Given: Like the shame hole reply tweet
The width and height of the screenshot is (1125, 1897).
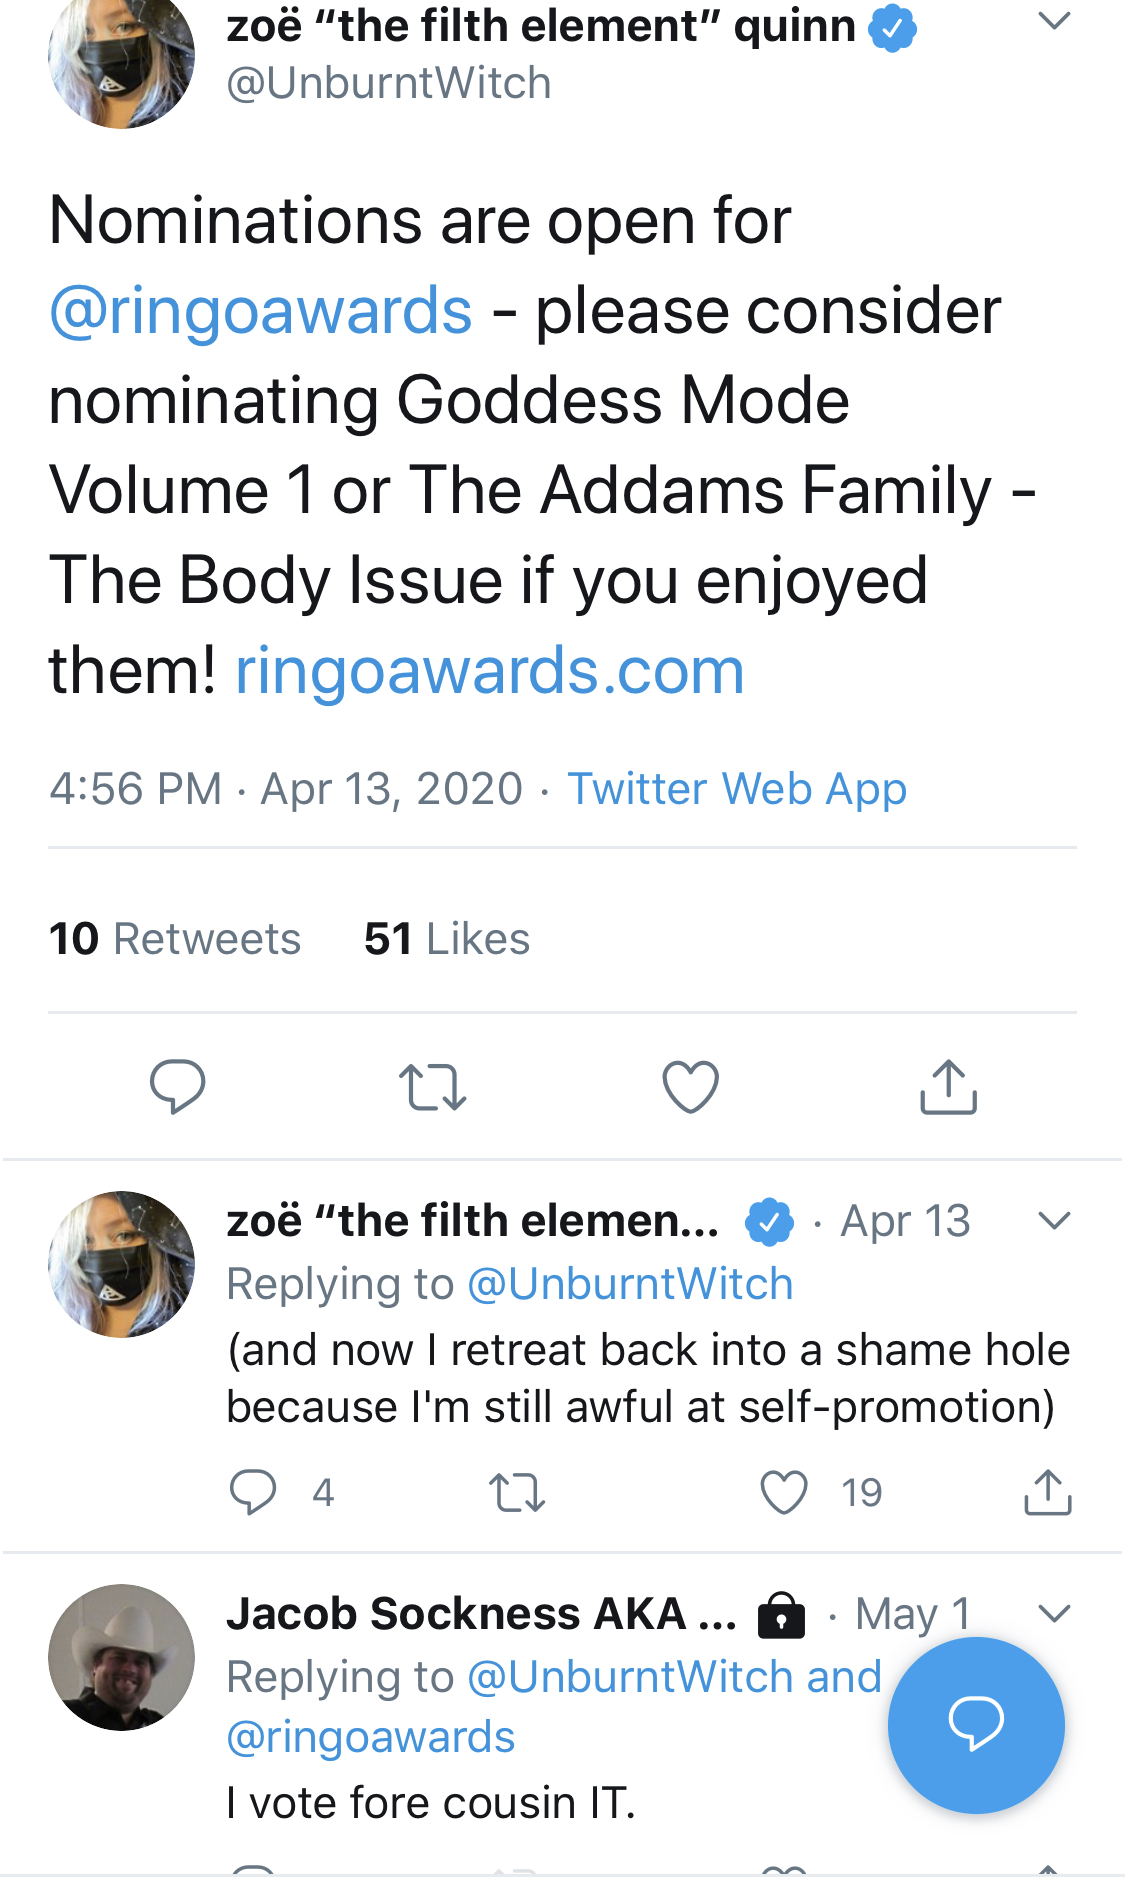Looking at the screenshot, I should click(784, 1492).
